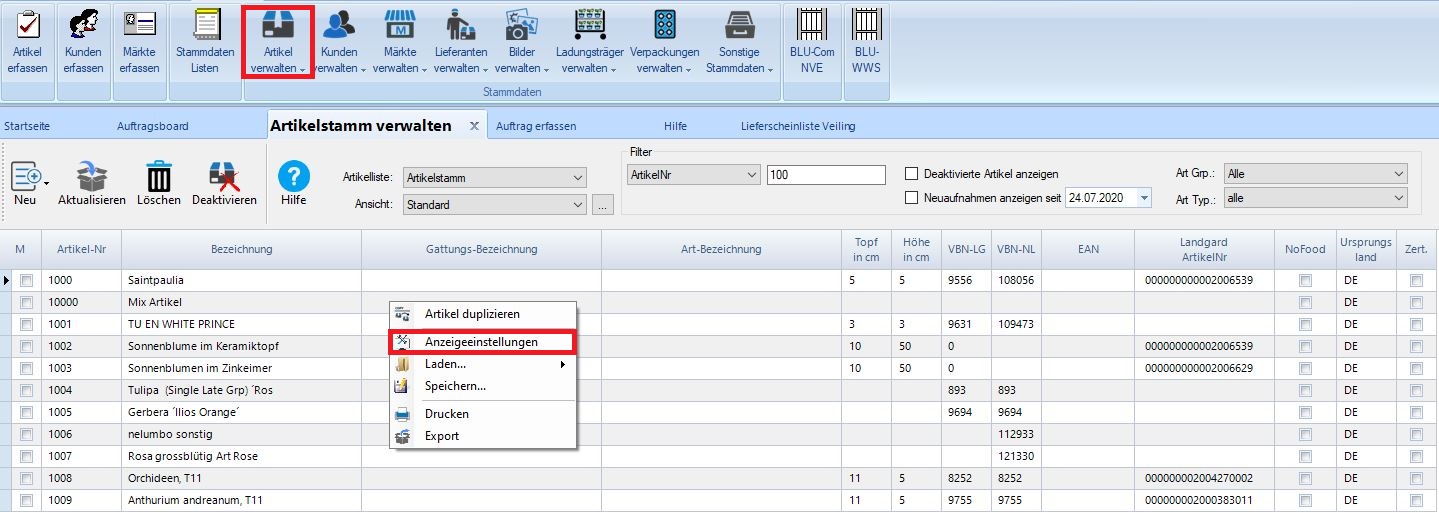Click the filter text field containing 100
1439x519 pixels.
(825, 175)
